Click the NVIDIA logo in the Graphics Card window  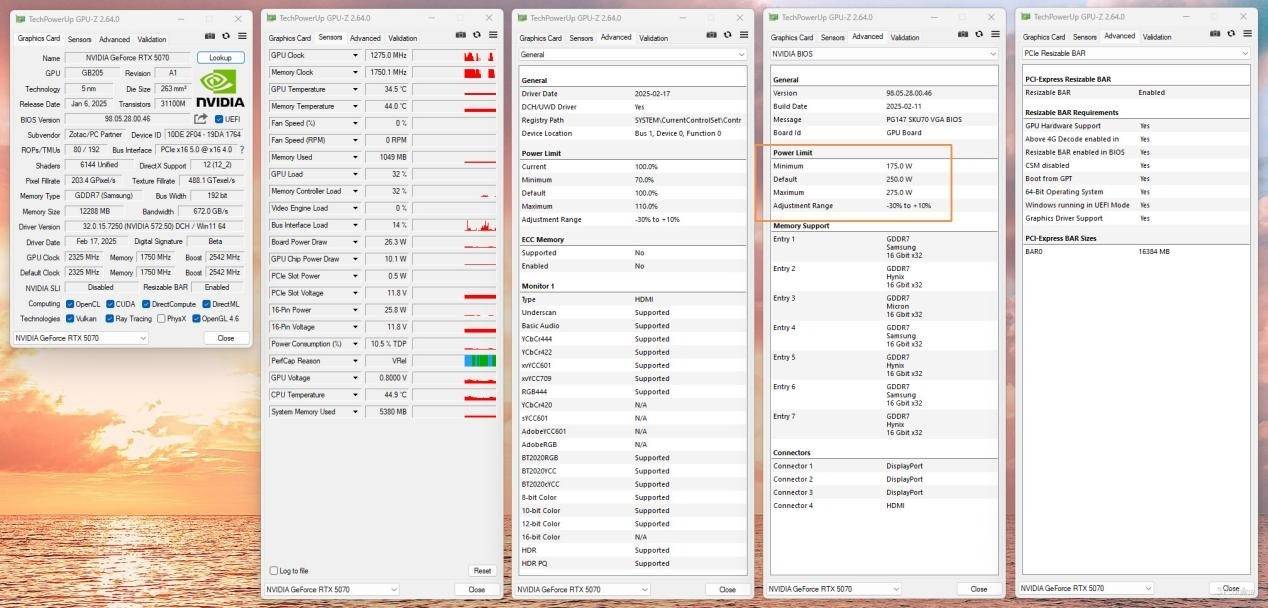tap(220, 88)
